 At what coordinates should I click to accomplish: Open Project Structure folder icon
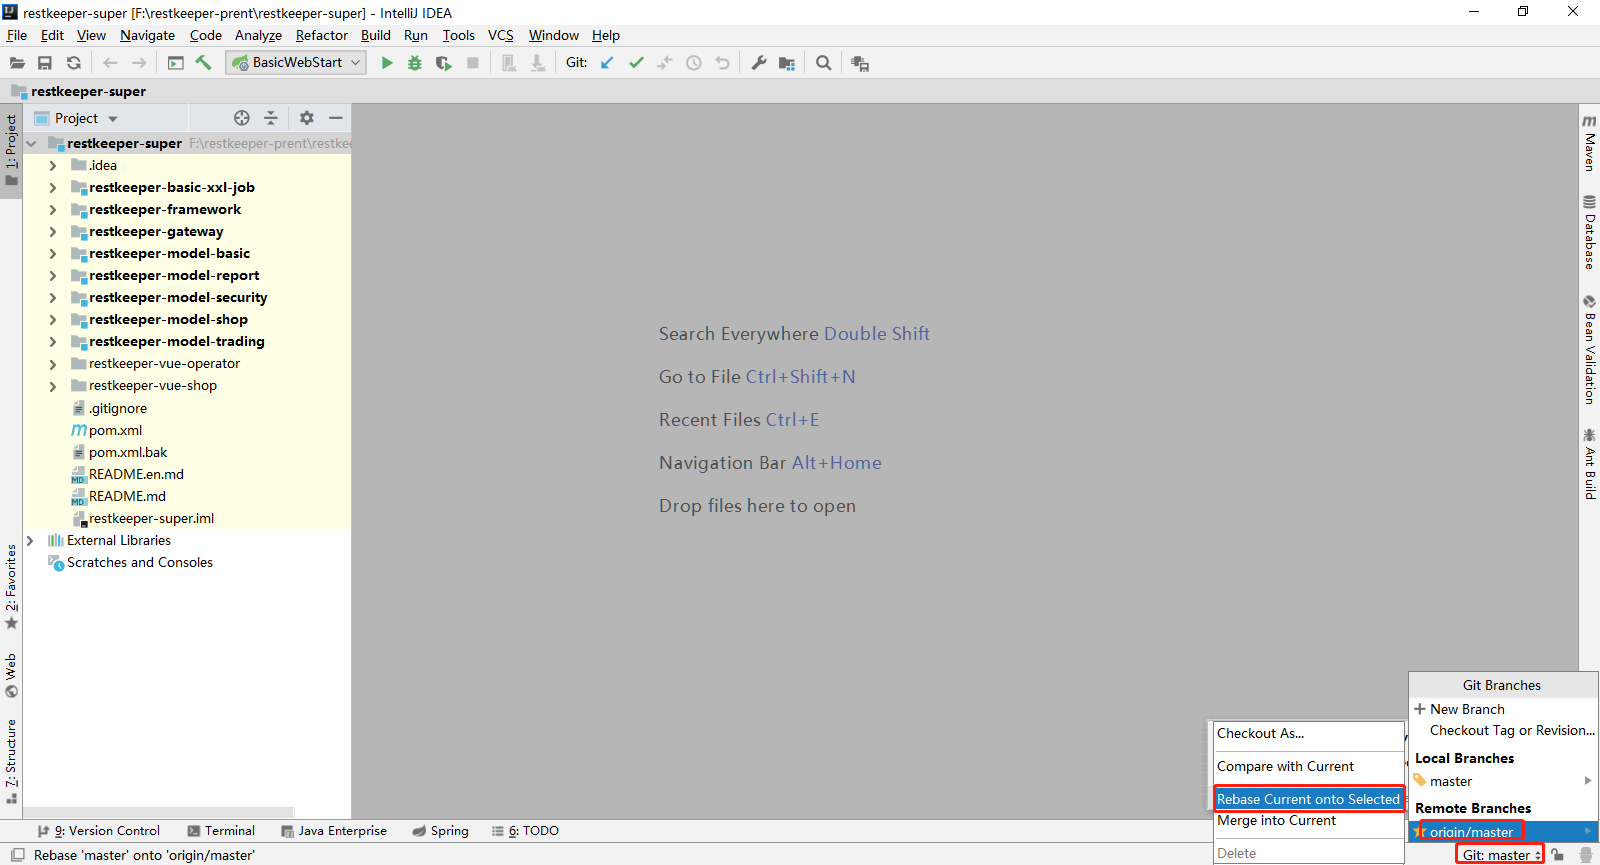tap(787, 63)
